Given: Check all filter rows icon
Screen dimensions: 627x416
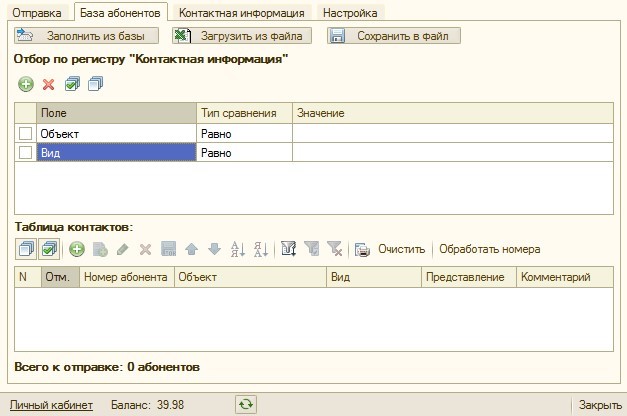Looking at the screenshot, I should [x=72, y=84].
